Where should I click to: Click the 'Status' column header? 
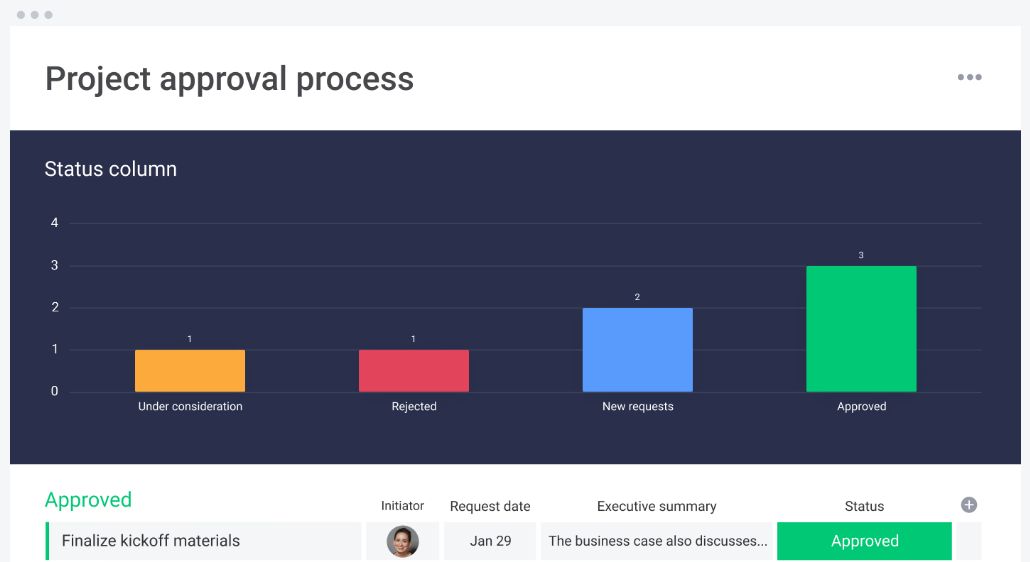coord(864,506)
